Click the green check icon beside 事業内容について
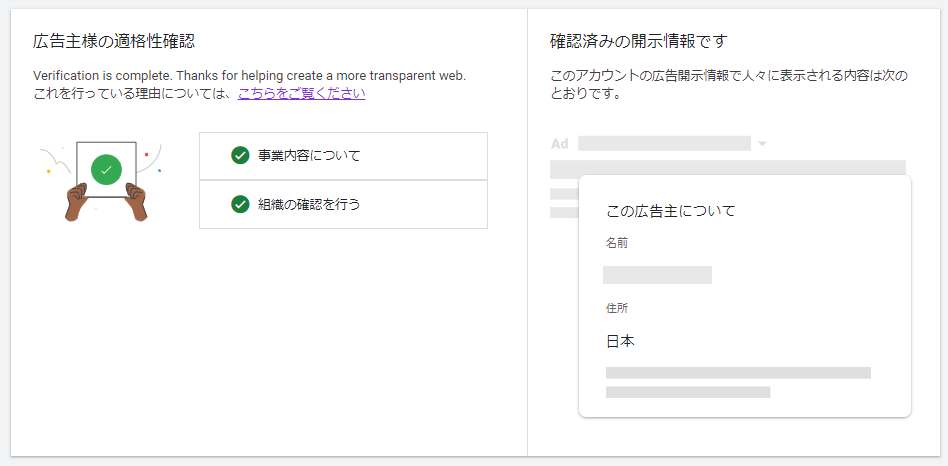The width and height of the screenshot is (948, 466). coord(240,155)
